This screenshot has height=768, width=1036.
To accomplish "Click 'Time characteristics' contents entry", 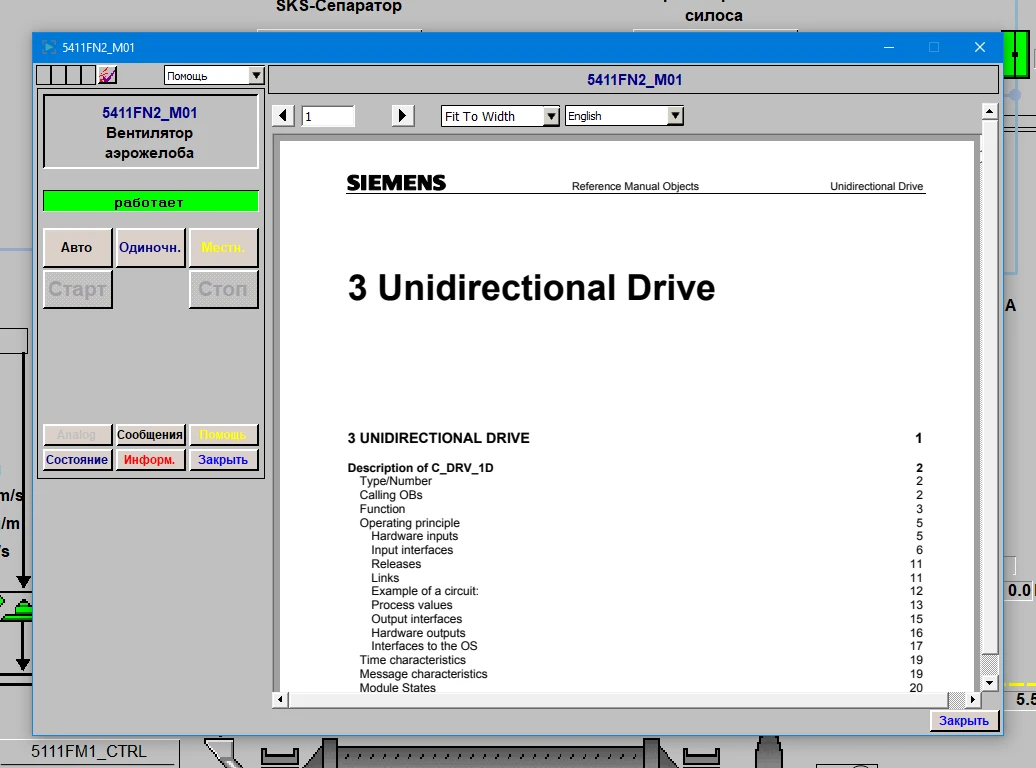I will (412, 660).
